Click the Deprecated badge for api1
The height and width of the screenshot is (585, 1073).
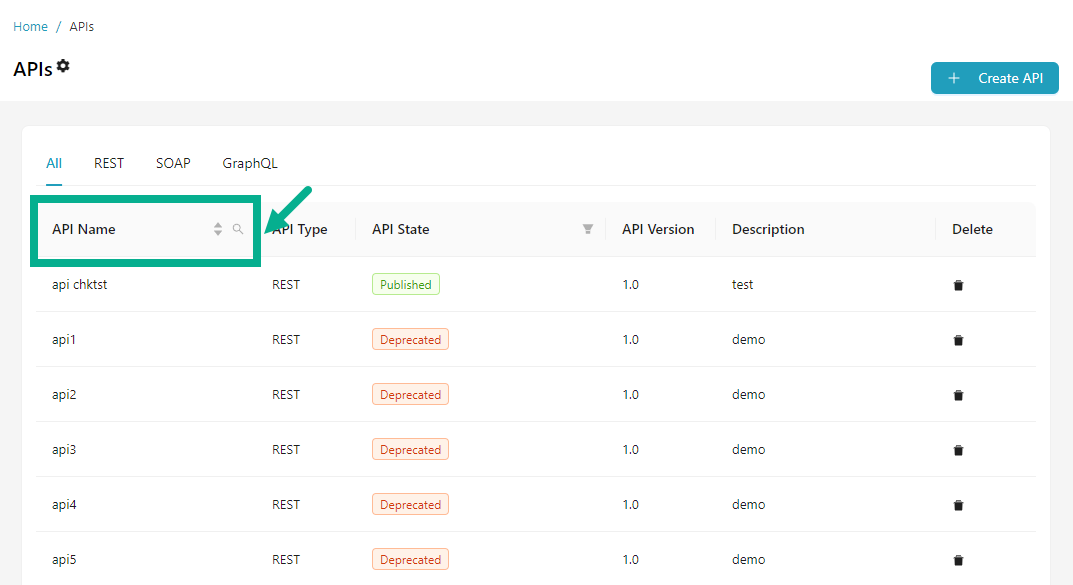(x=410, y=340)
